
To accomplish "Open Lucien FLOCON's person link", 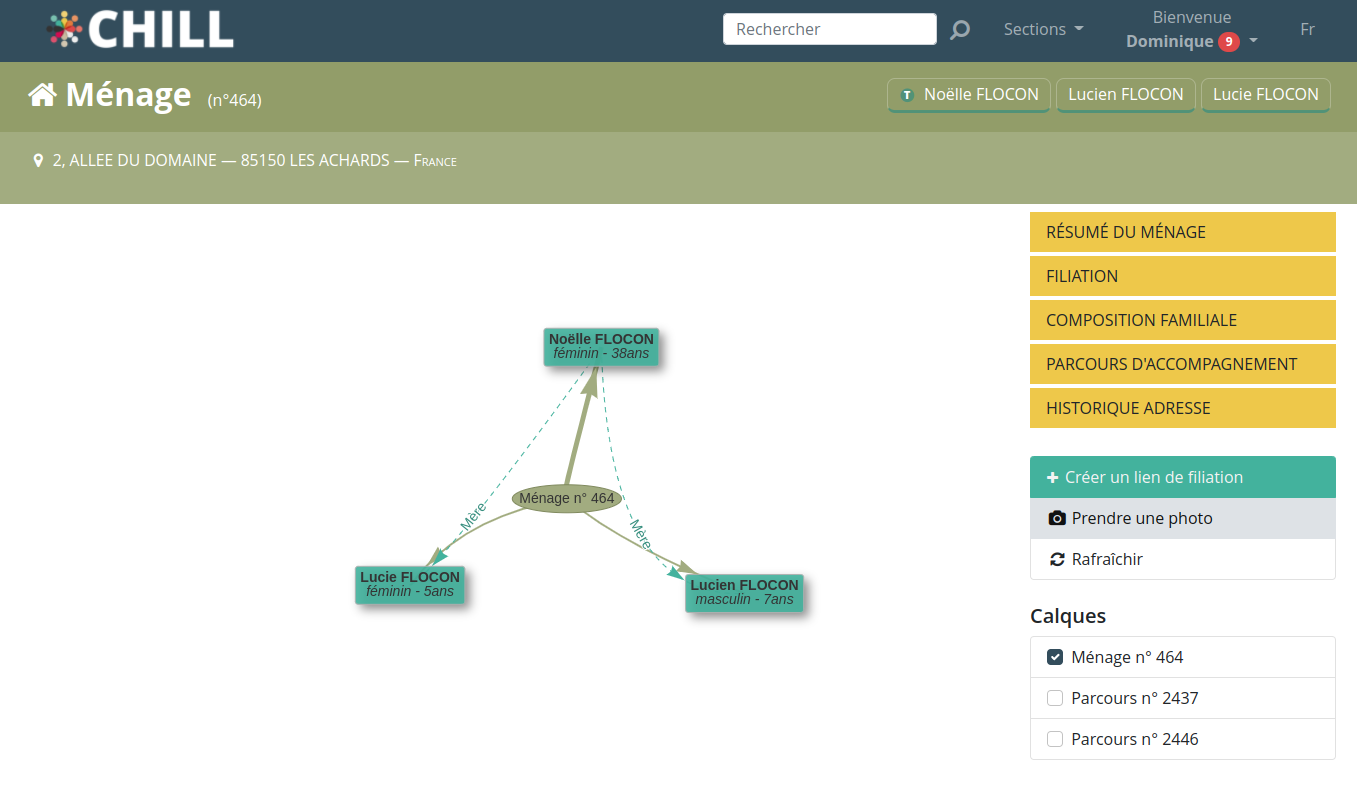I will [x=1125, y=95].
